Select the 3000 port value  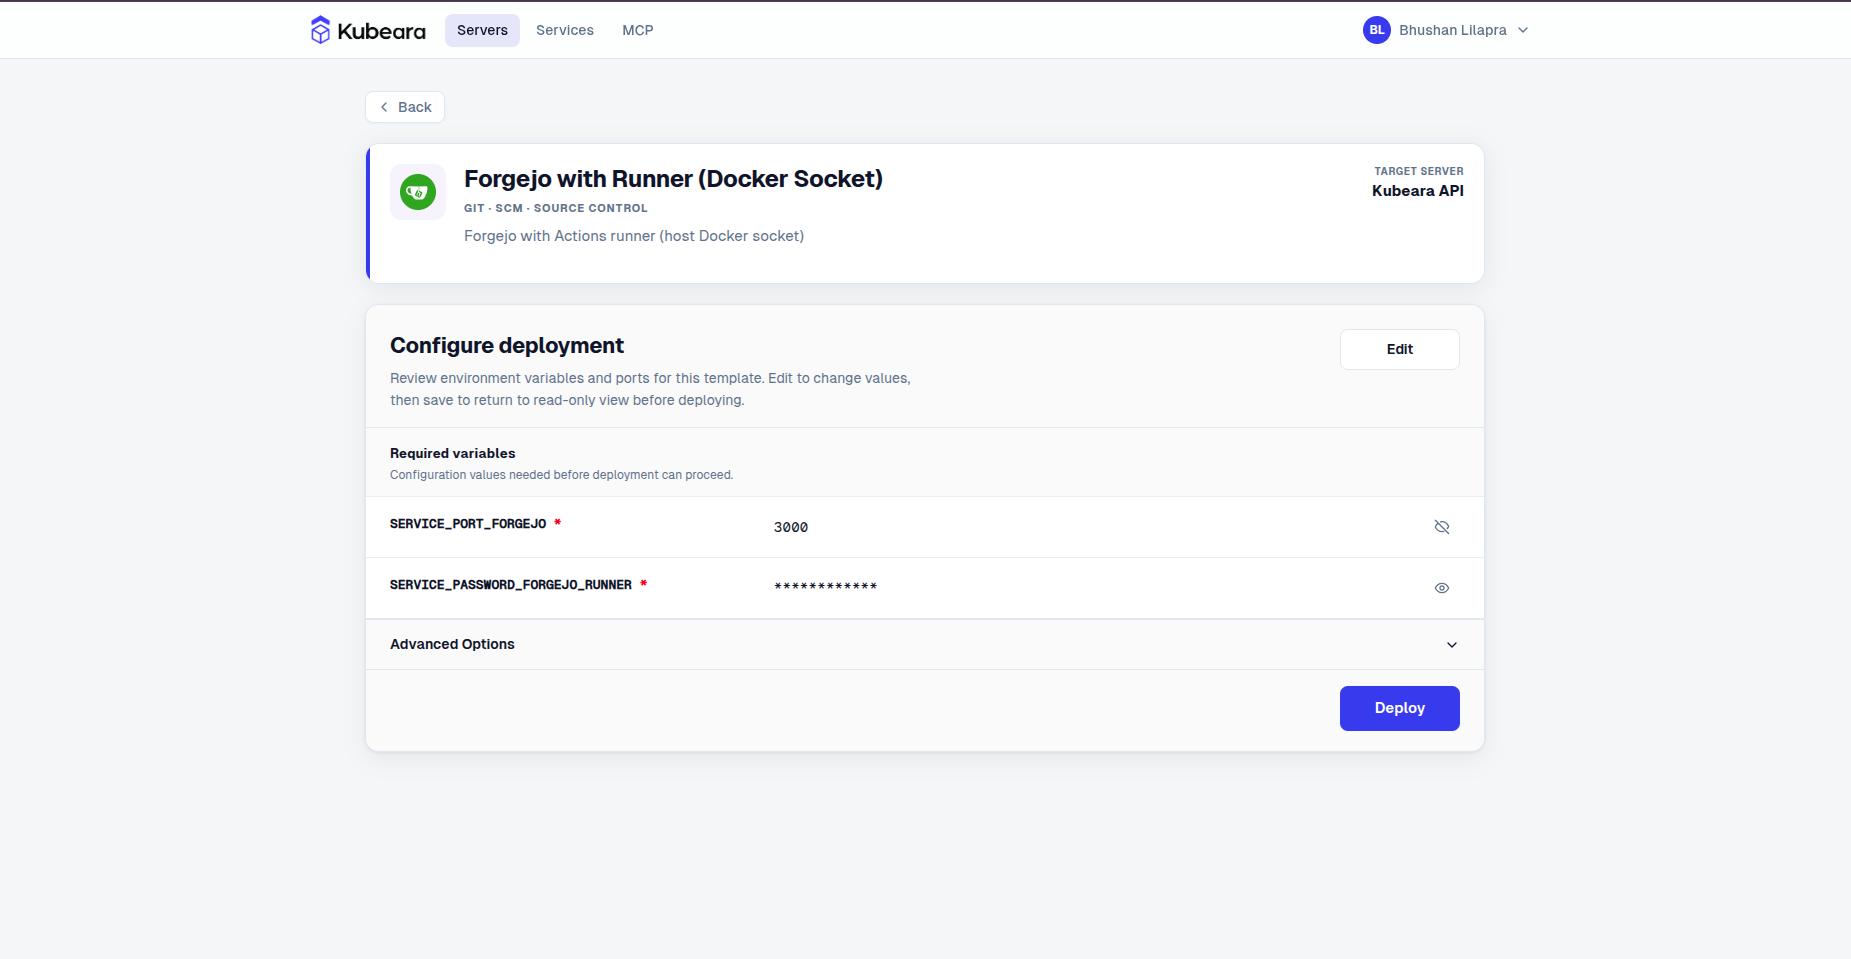point(791,527)
